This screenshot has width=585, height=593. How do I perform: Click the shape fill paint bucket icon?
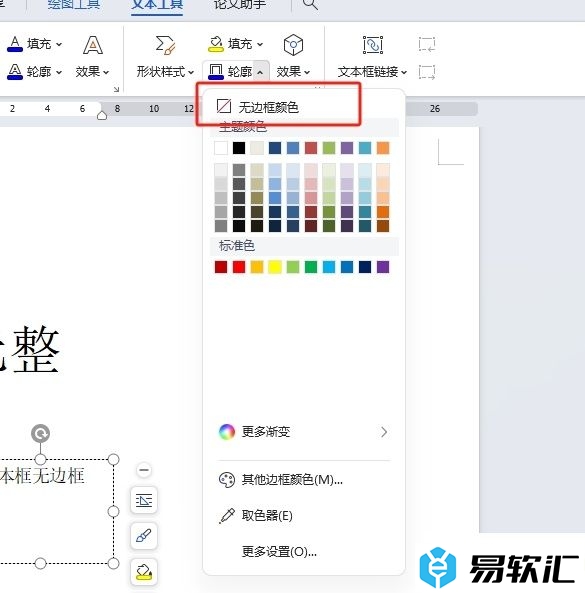point(216,44)
